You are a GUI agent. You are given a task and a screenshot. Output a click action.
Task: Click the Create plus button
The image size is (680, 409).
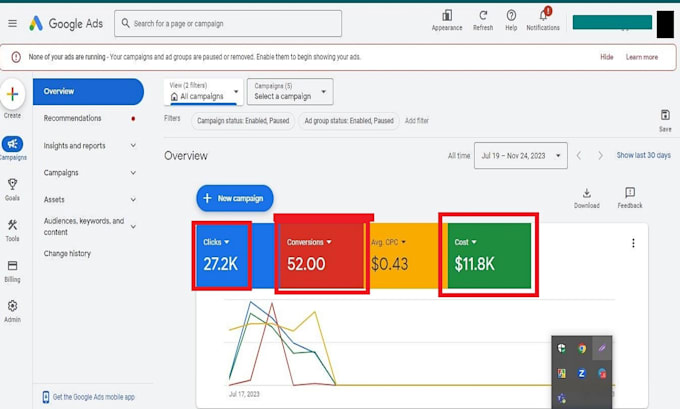click(x=13, y=94)
